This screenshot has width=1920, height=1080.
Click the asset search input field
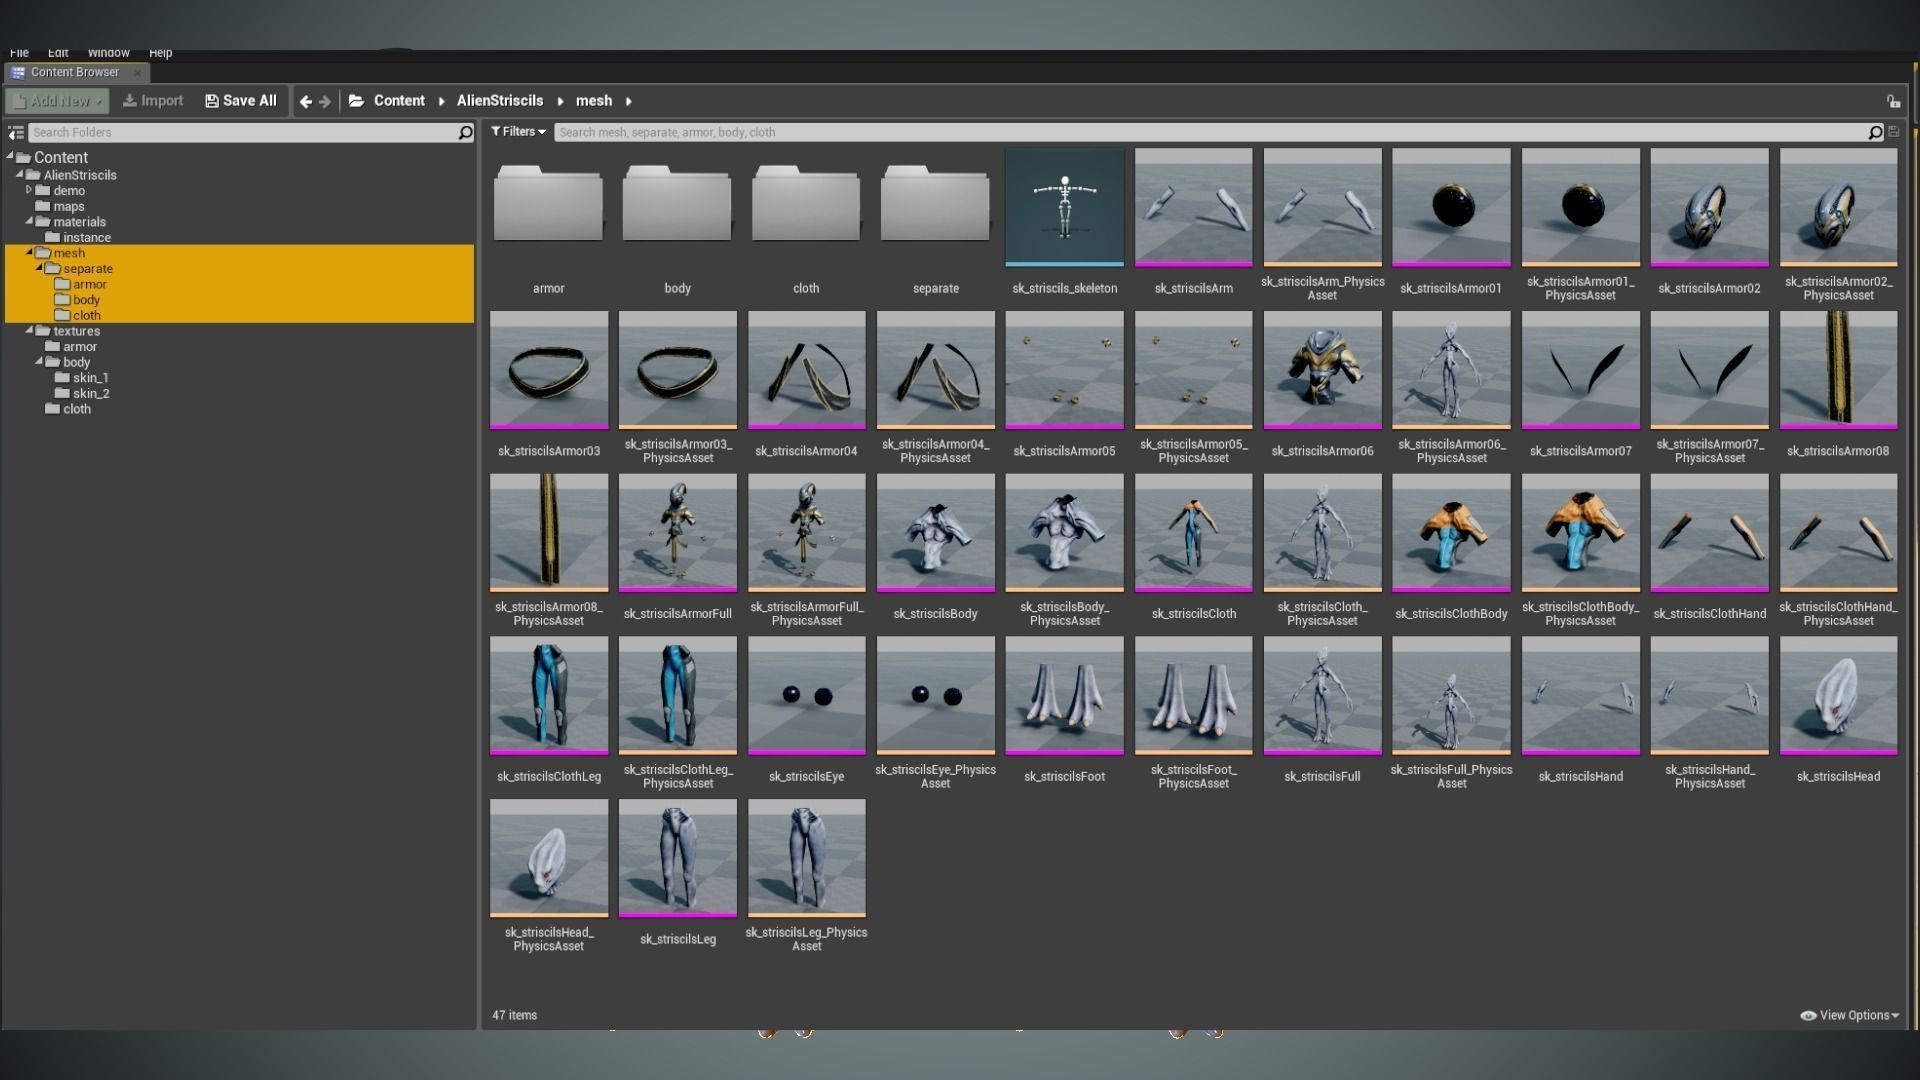(1200, 132)
